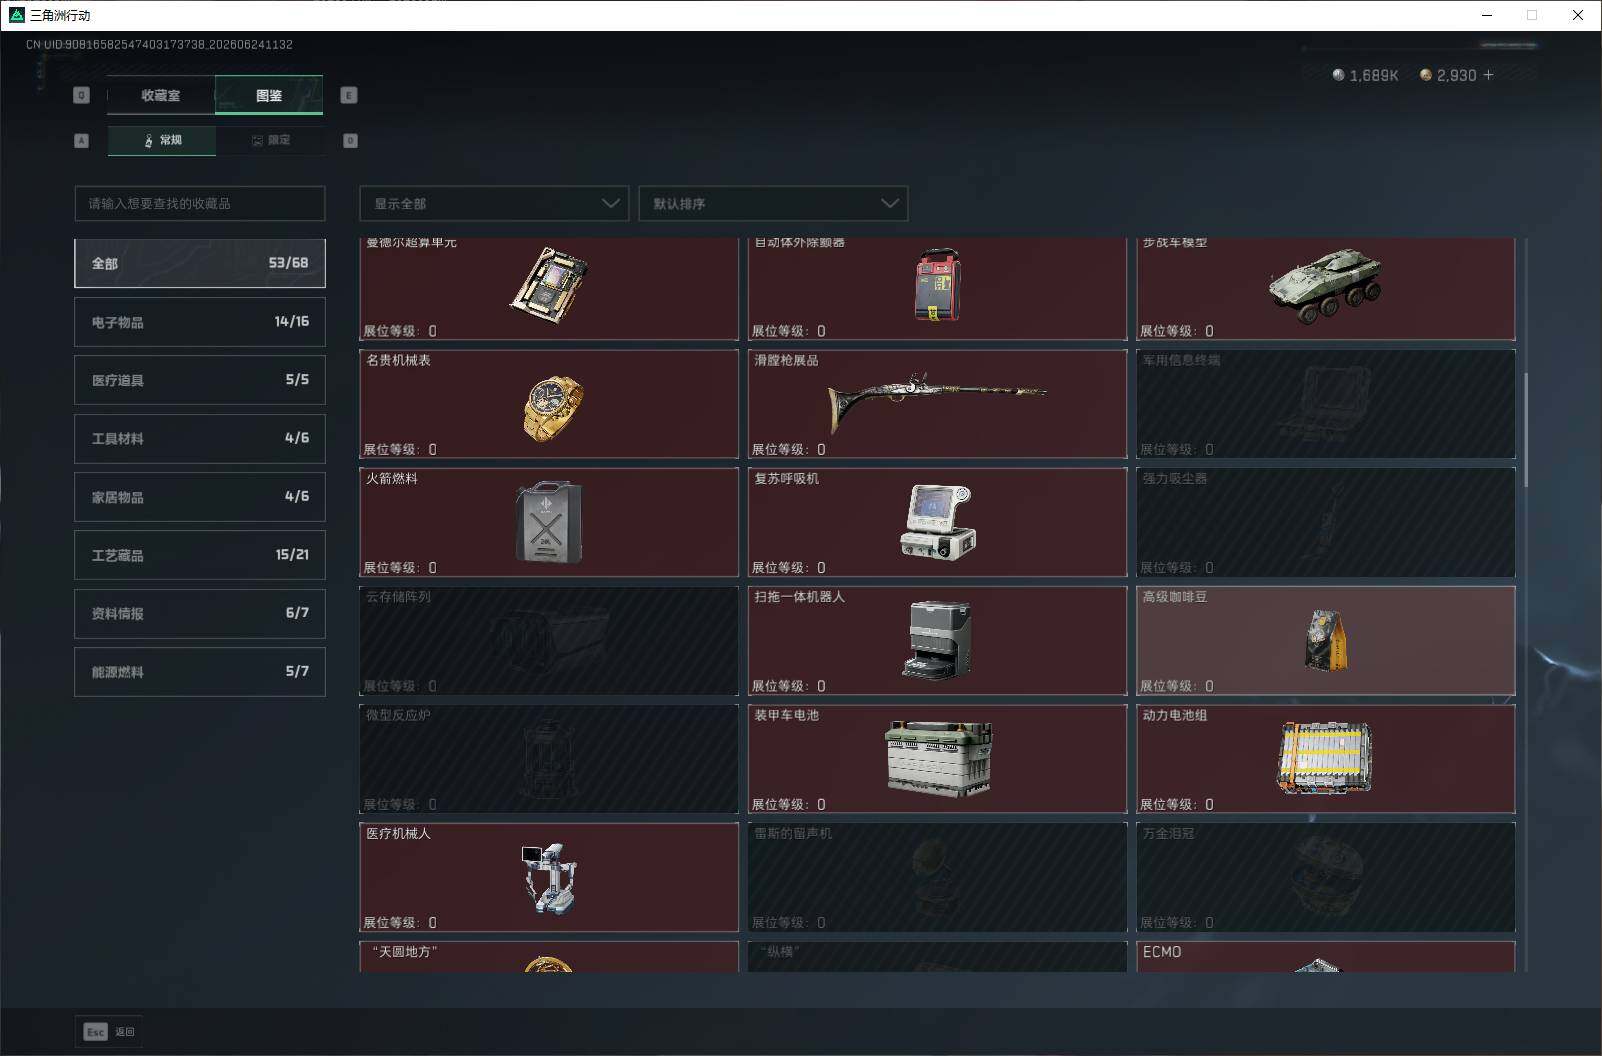Click the Esc 返回 back button
1602x1056 pixels.
click(x=109, y=1032)
